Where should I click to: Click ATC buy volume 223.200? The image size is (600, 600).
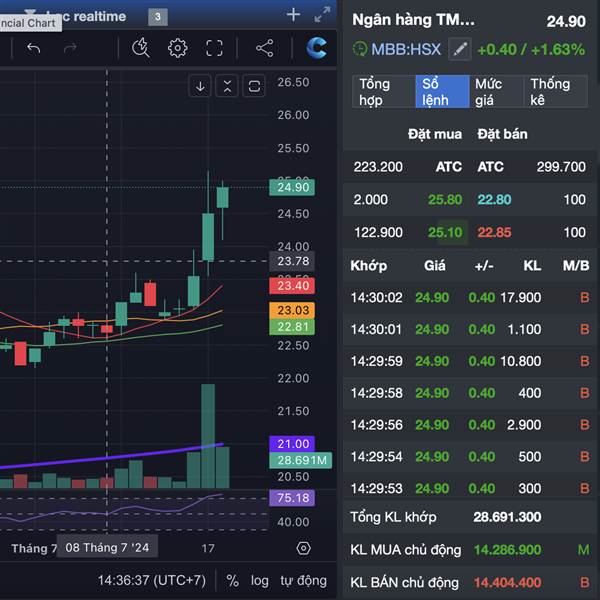coord(378,167)
